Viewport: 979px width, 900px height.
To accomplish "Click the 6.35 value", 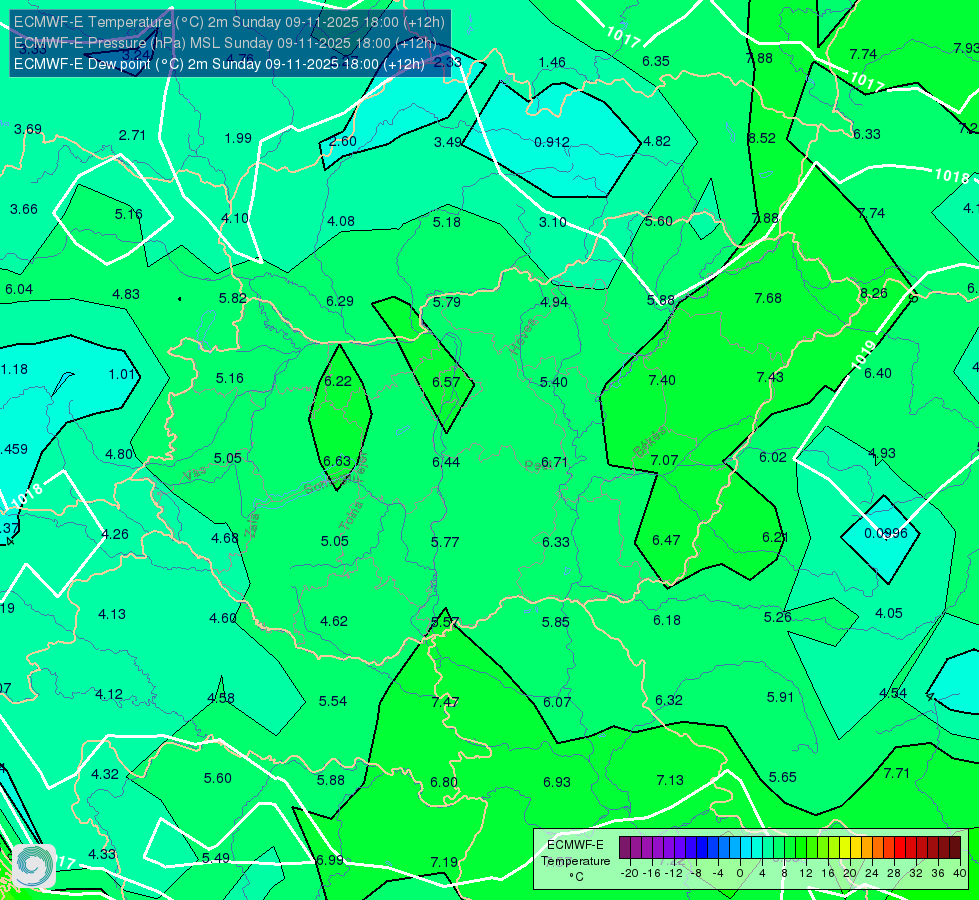I will point(656,61).
